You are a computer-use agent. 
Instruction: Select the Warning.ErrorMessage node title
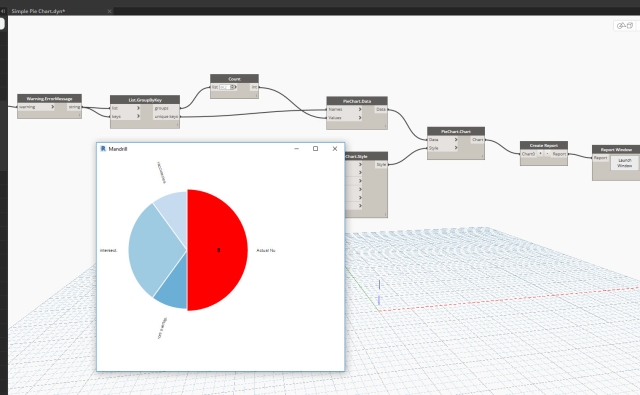tap(49, 98)
